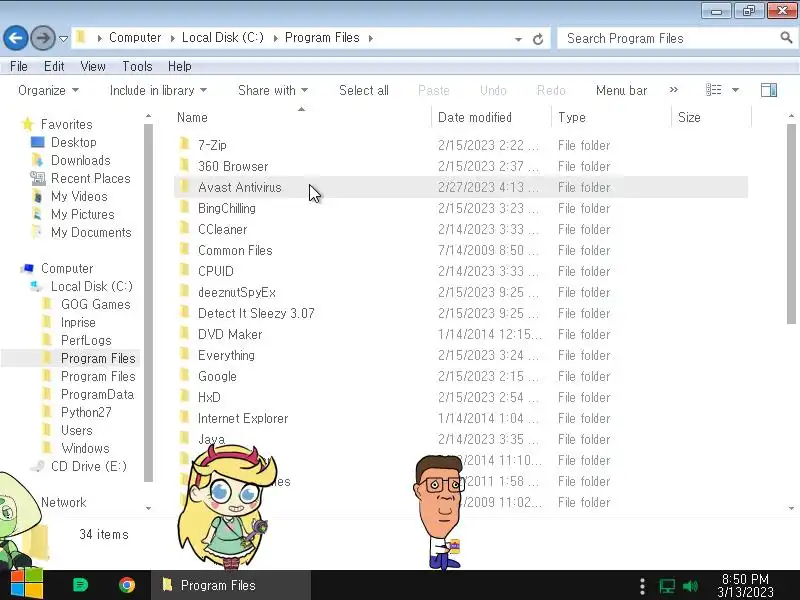The image size is (800, 600).
Task: Open the View menu
Action: tap(93, 66)
